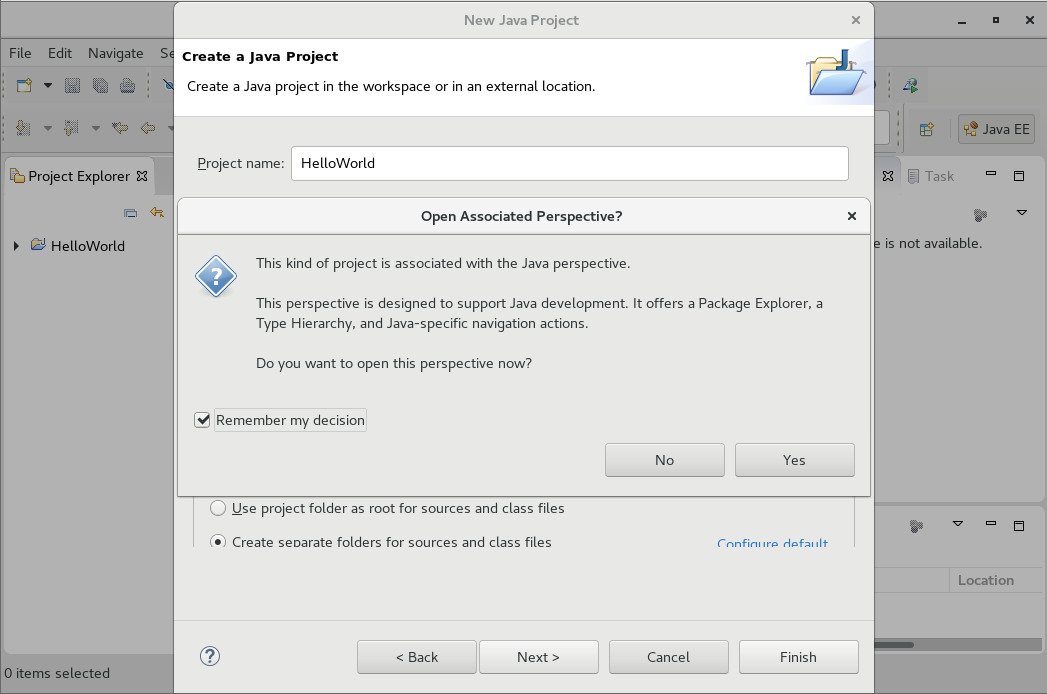Select Create separate folders radio button
This screenshot has width=1047, height=694.
[218, 542]
